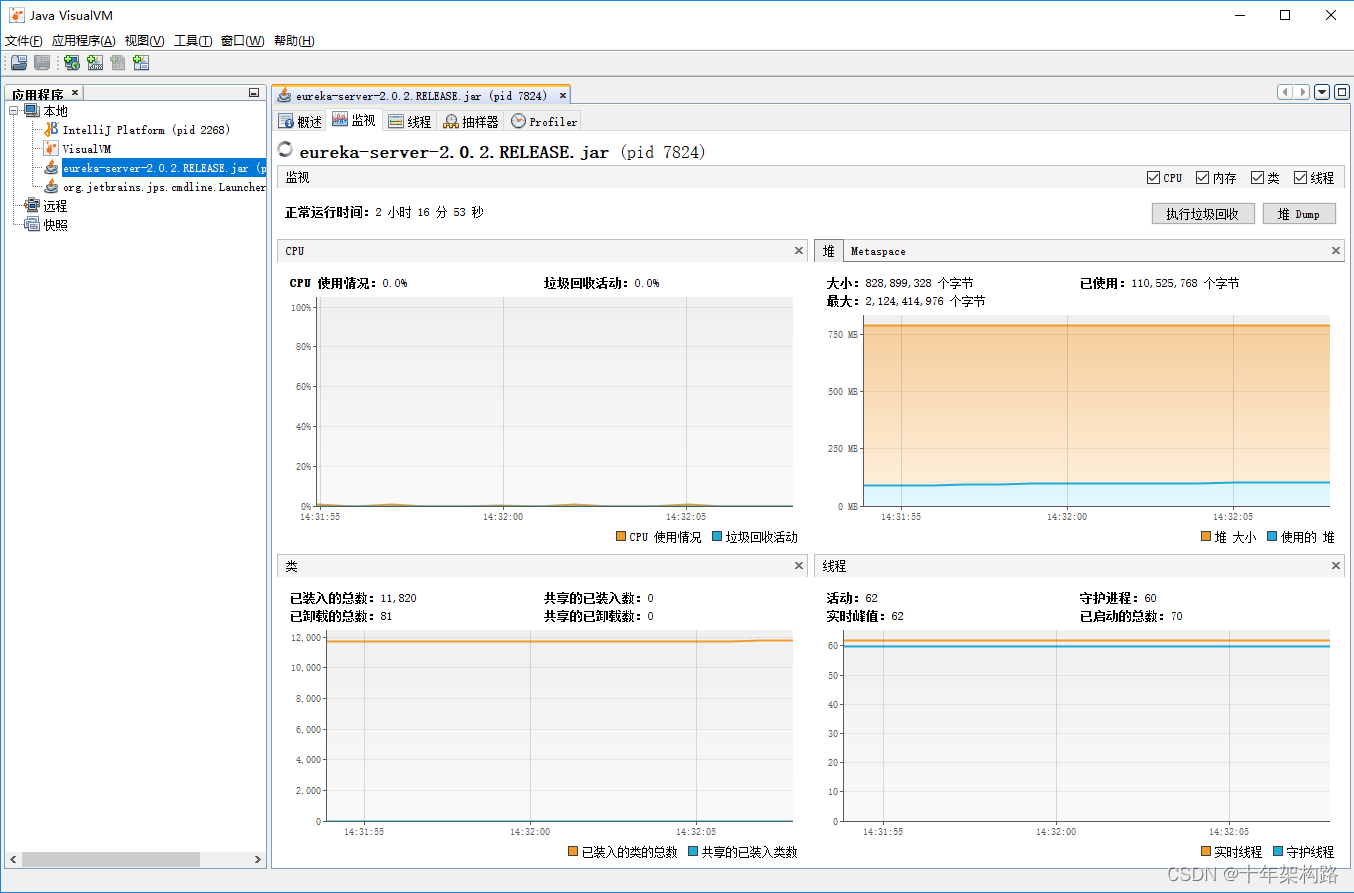
Task: Click the Load snapshot toolbar icon
Action: [x=19, y=63]
